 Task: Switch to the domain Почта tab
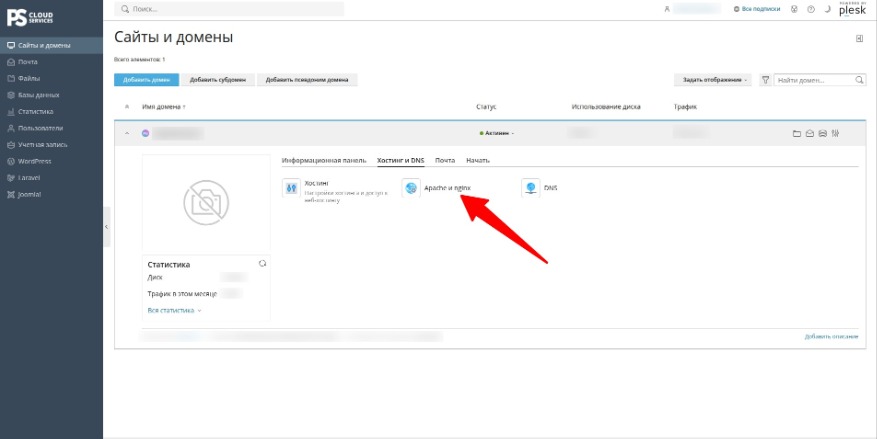coord(445,161)
